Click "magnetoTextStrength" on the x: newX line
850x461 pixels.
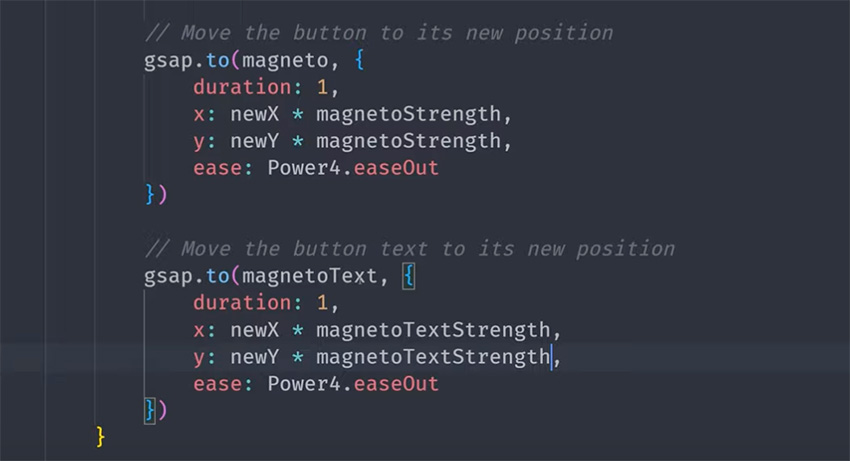(x=432, y=330)
